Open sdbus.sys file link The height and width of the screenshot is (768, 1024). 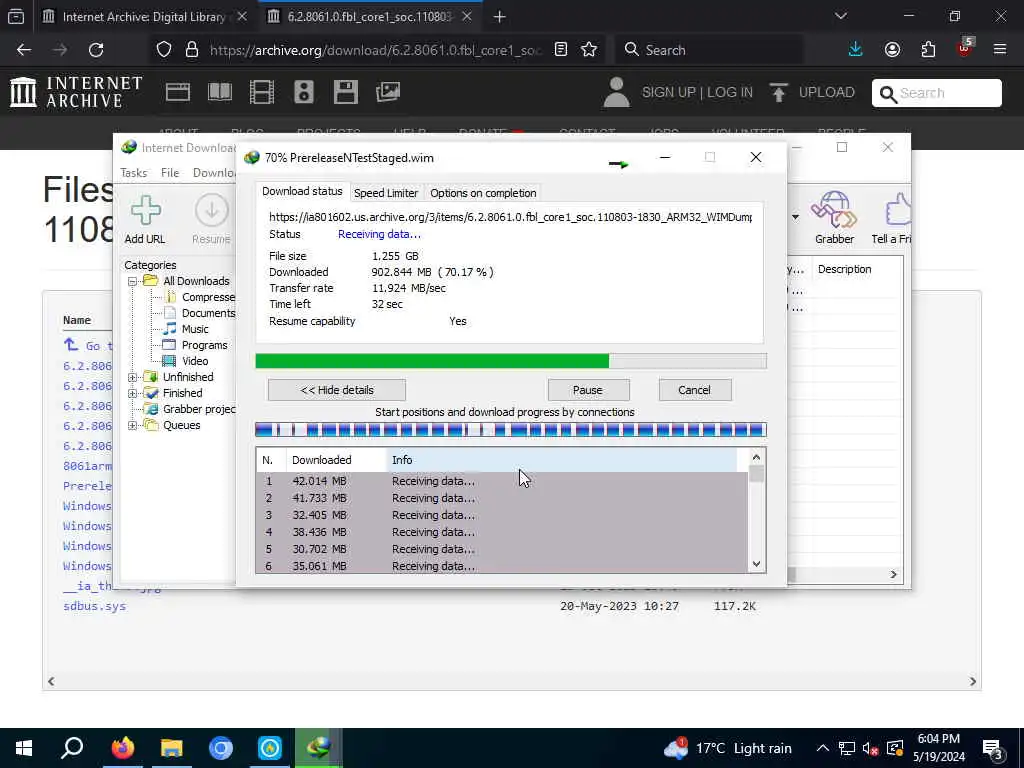95,606
